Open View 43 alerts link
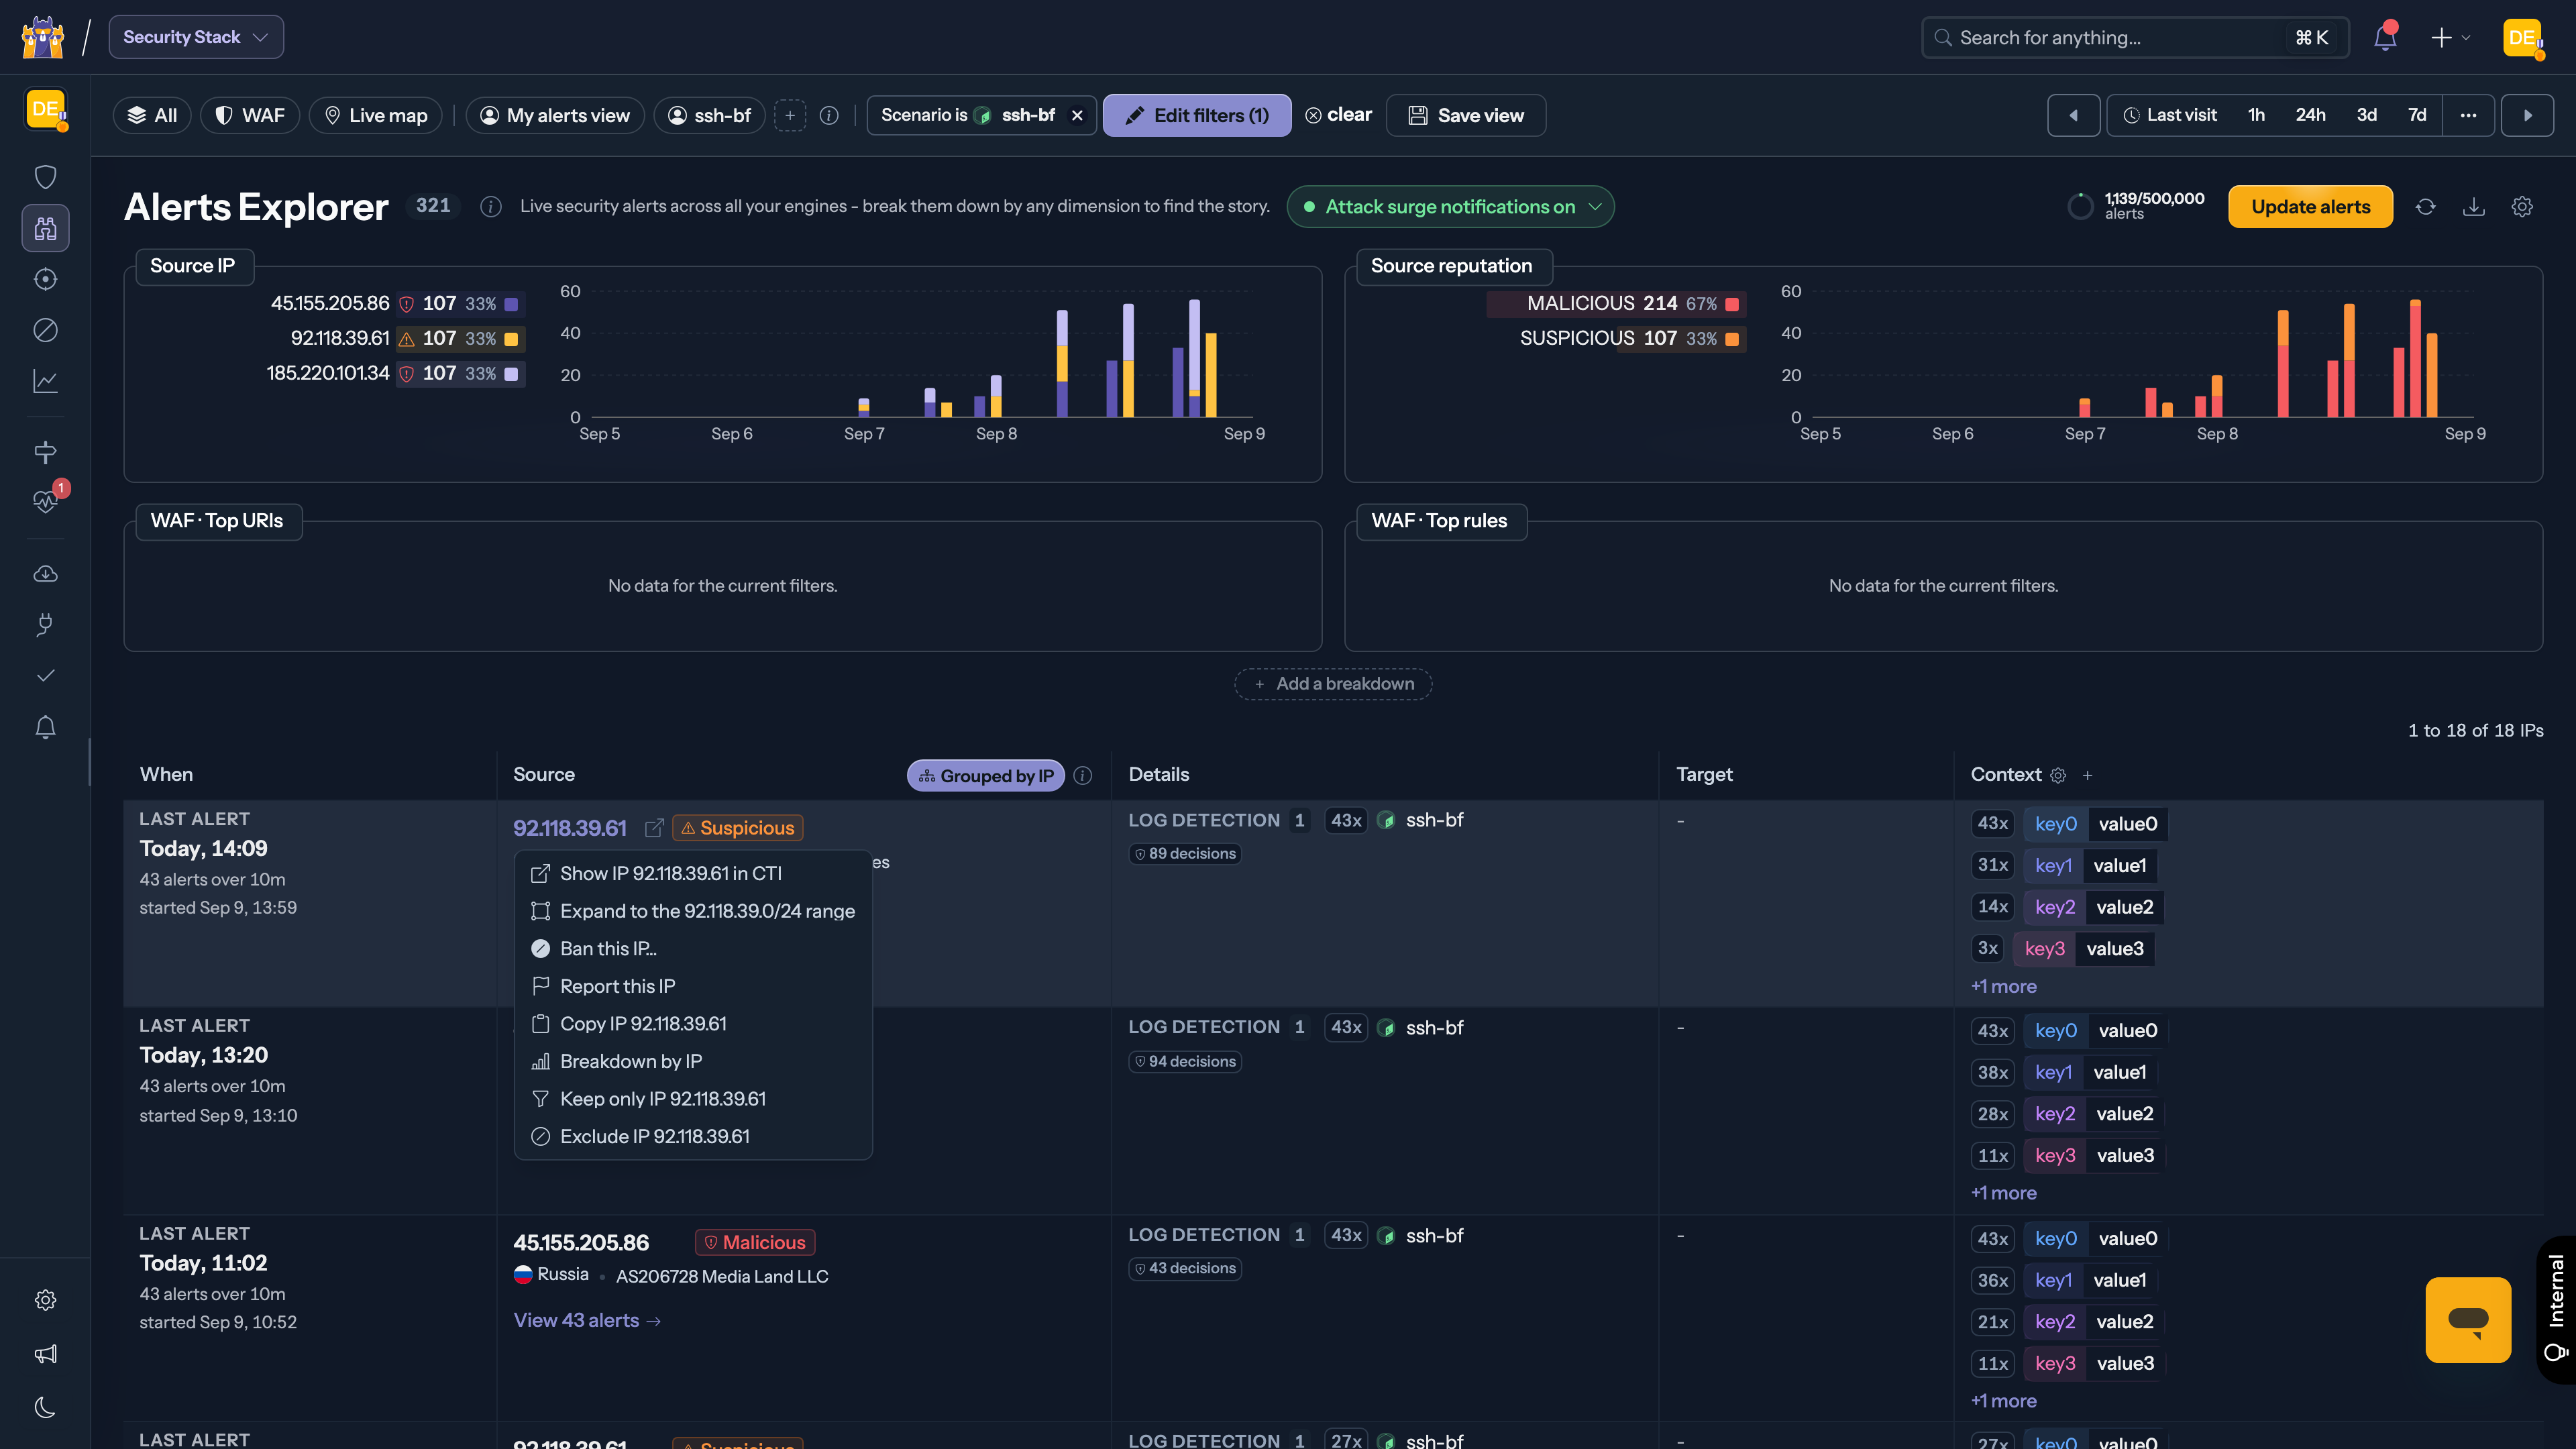2576x1449 pixels. [x=587, y=1321]
